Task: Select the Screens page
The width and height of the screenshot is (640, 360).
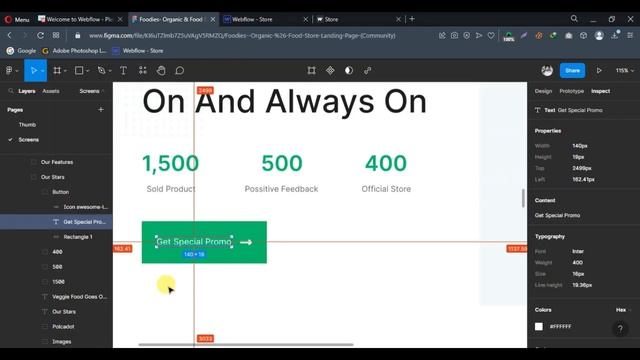Action: click(29, 140)
